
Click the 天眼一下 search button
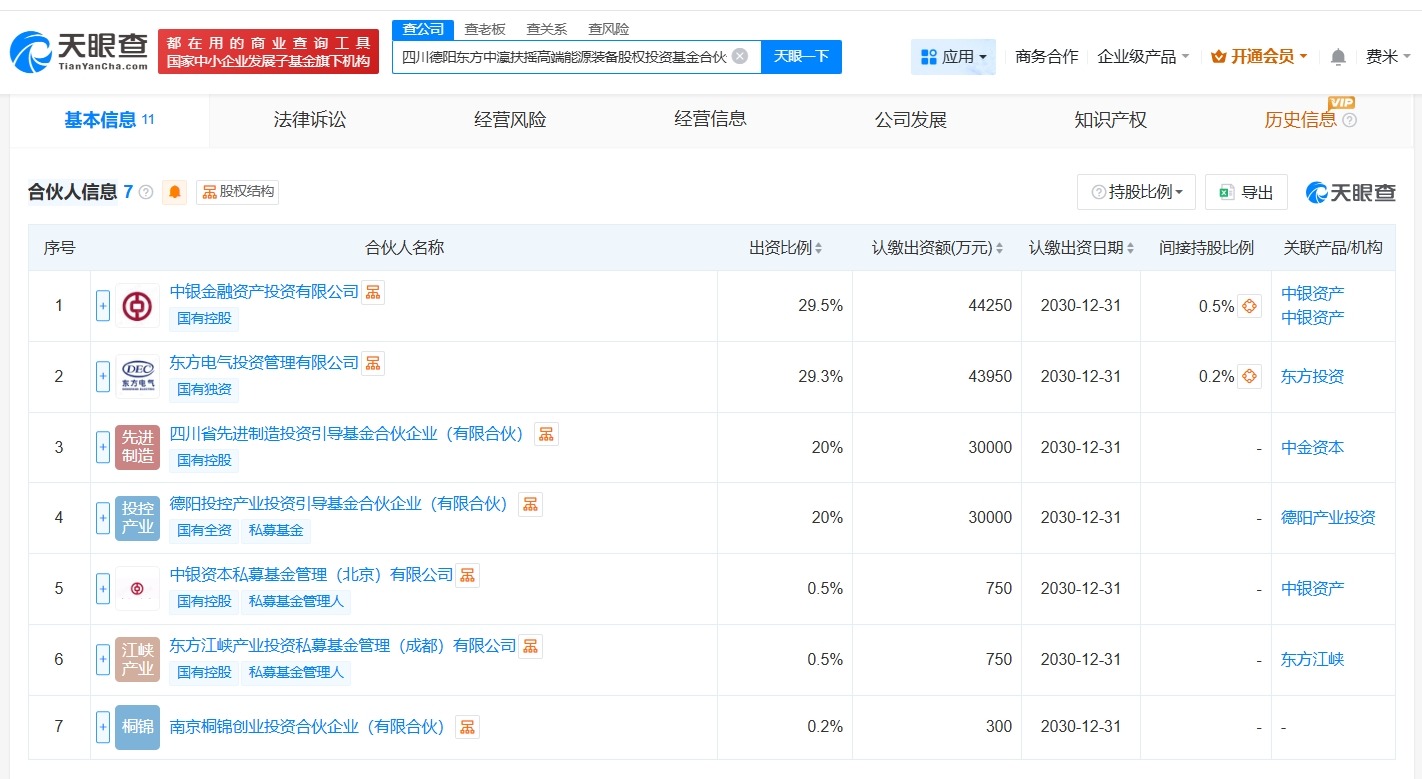tap(804, 56)
